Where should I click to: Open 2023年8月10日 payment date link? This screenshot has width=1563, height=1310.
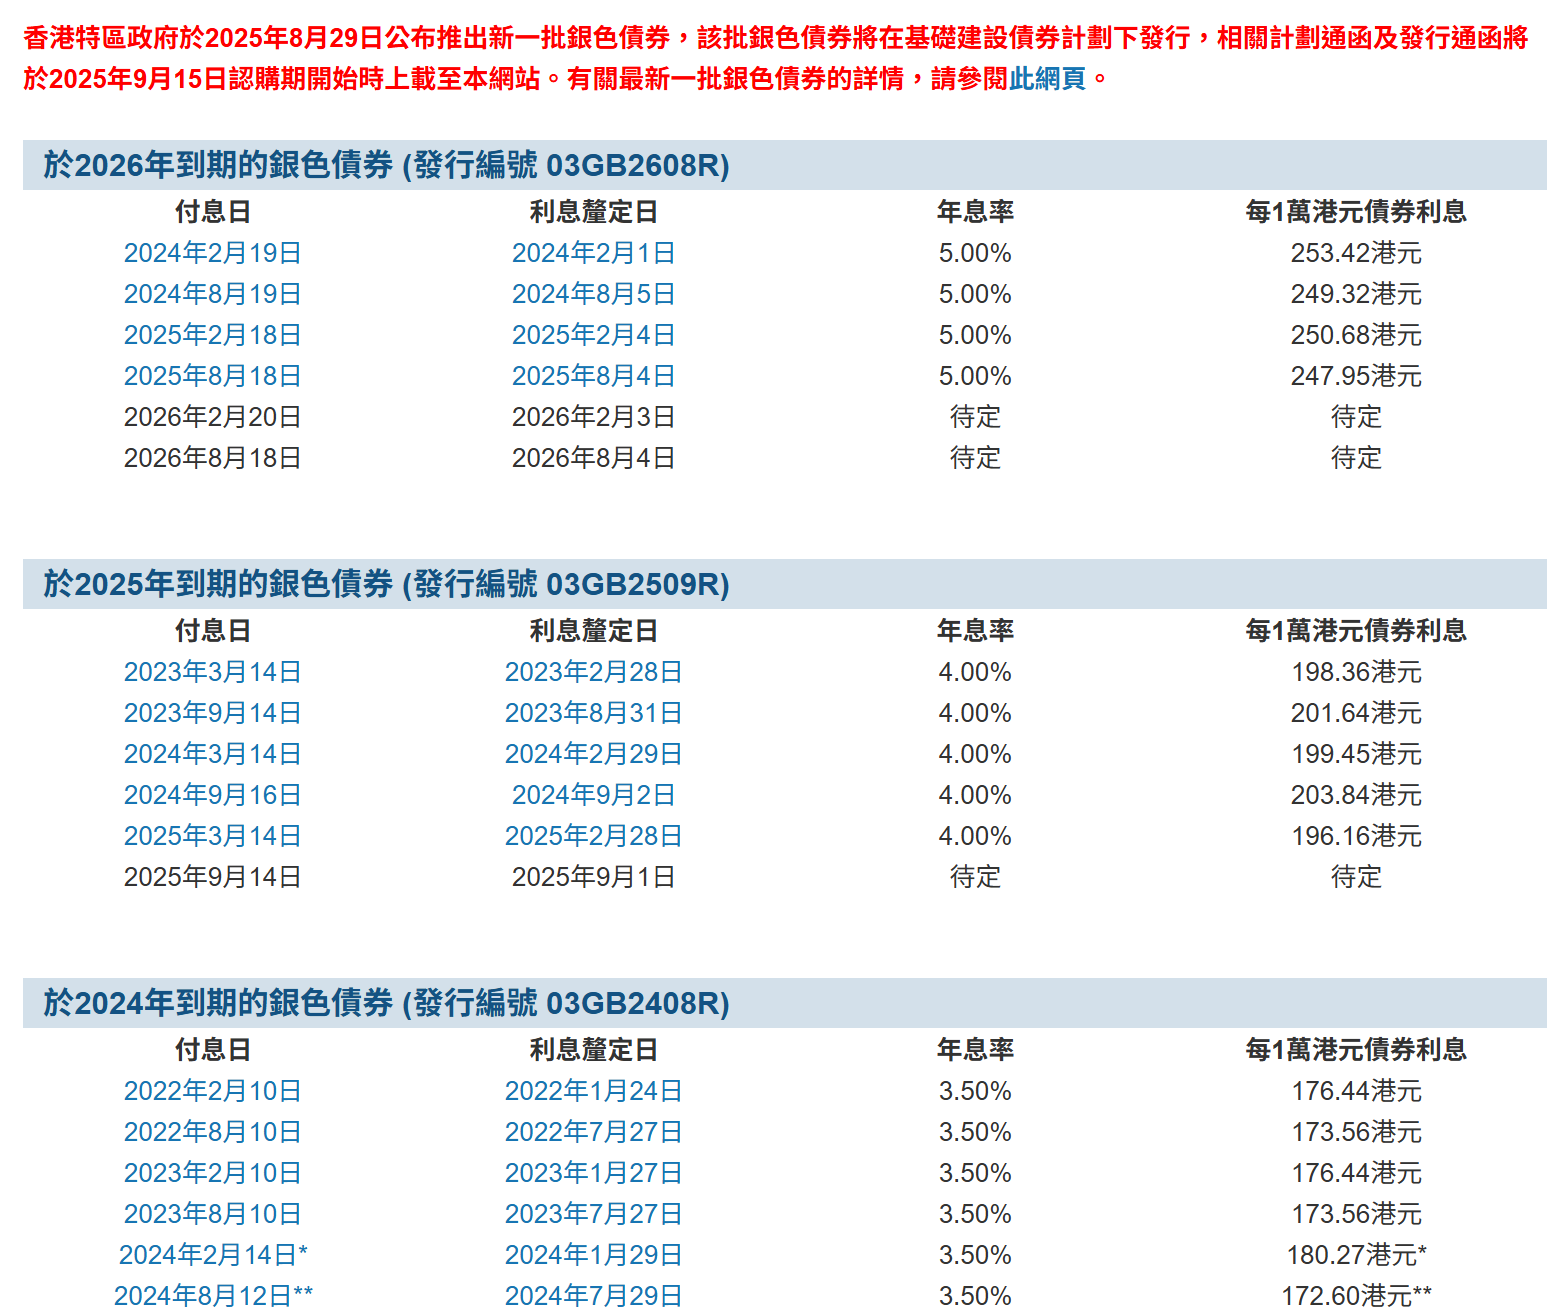click(212, 1214)
